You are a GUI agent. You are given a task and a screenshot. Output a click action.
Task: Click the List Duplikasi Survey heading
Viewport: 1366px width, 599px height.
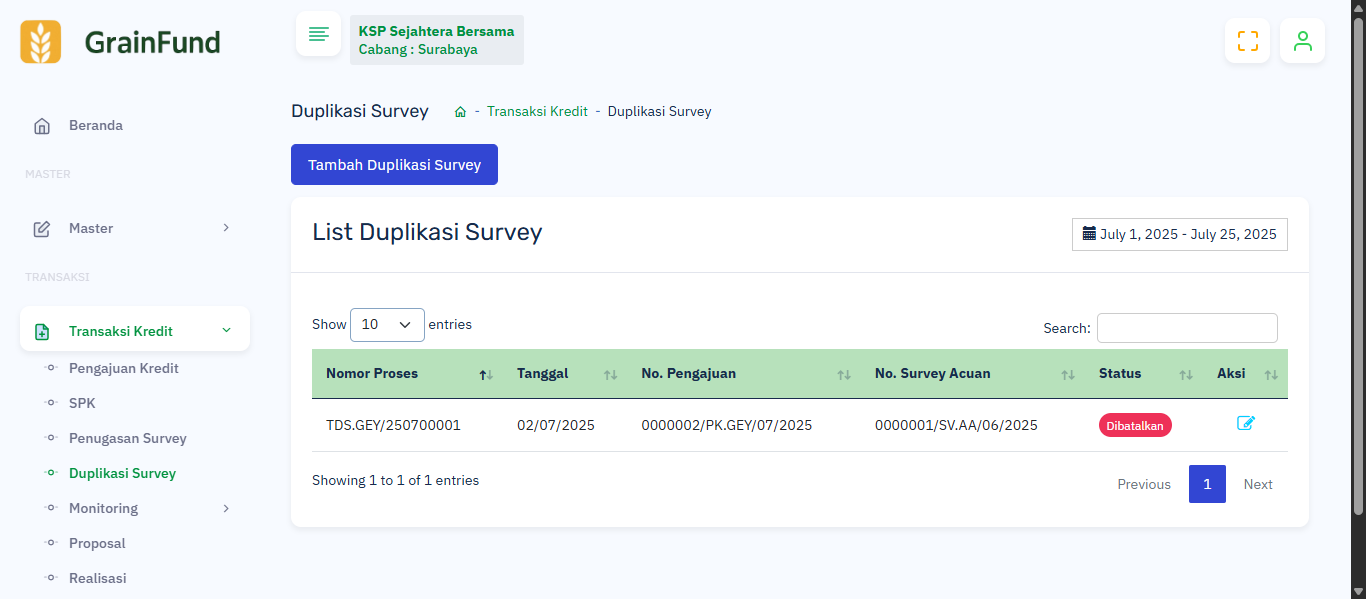coord(427,232)
